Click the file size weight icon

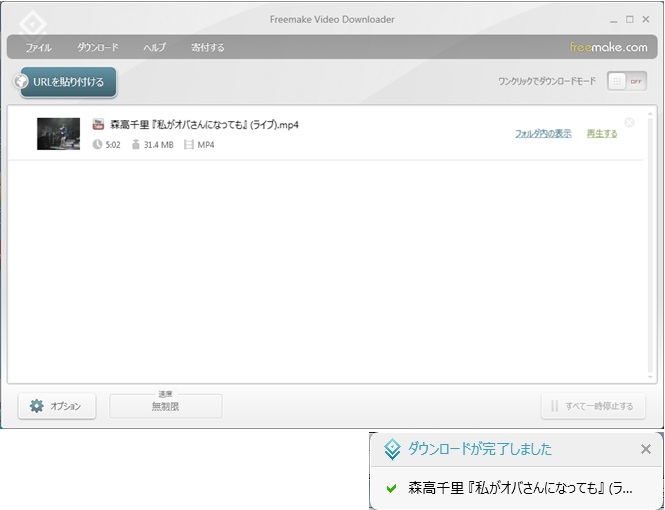point(136,145)
